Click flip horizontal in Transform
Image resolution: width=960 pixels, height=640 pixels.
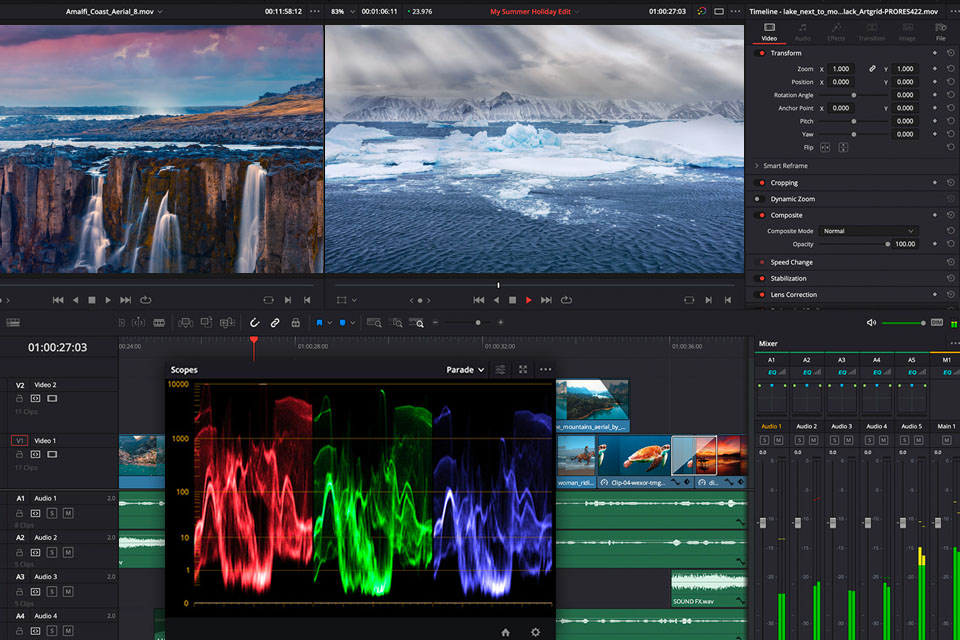pyautogui.click(x=825, y=148)
